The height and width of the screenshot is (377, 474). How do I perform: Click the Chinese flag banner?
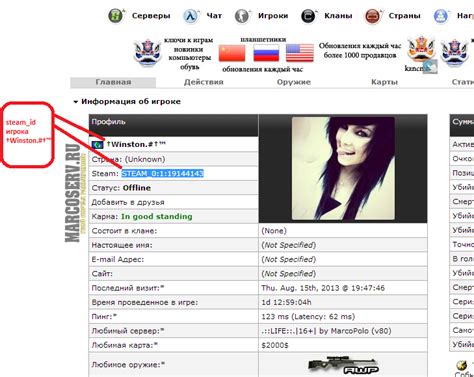232,53
